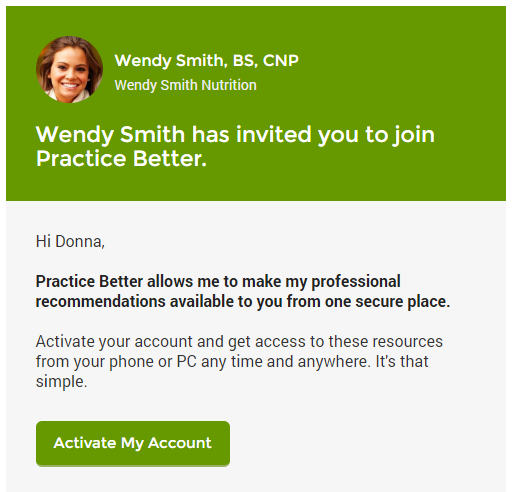Click the word 'simple.' ending the paragraph

(61, 381)
